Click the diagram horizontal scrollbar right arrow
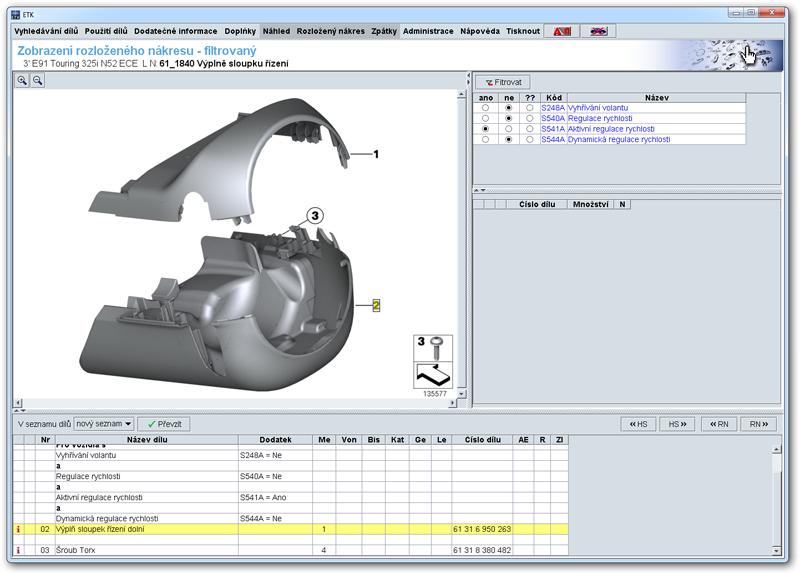This screenshot has height=574, width=800. (x=452, y=403)
